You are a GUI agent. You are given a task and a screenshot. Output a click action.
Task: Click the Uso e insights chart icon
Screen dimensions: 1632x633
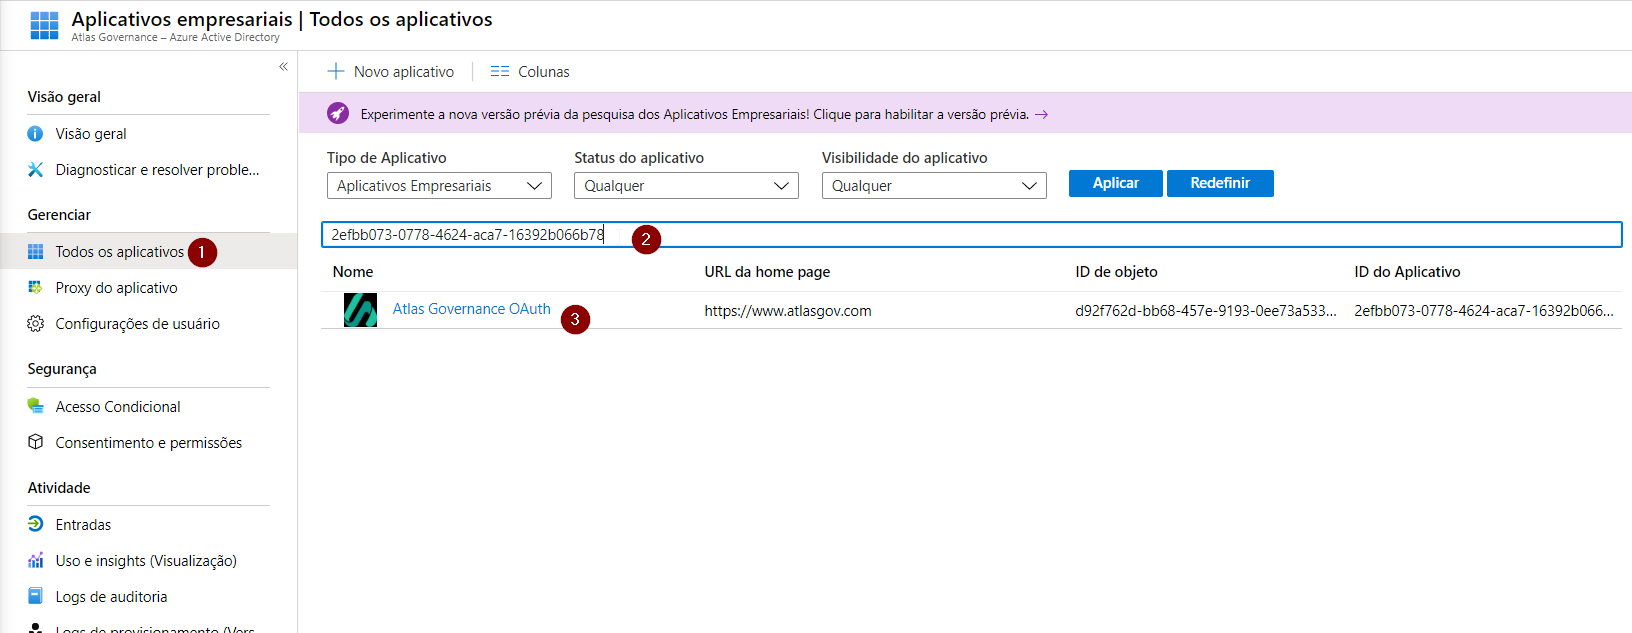click(35, 560)
